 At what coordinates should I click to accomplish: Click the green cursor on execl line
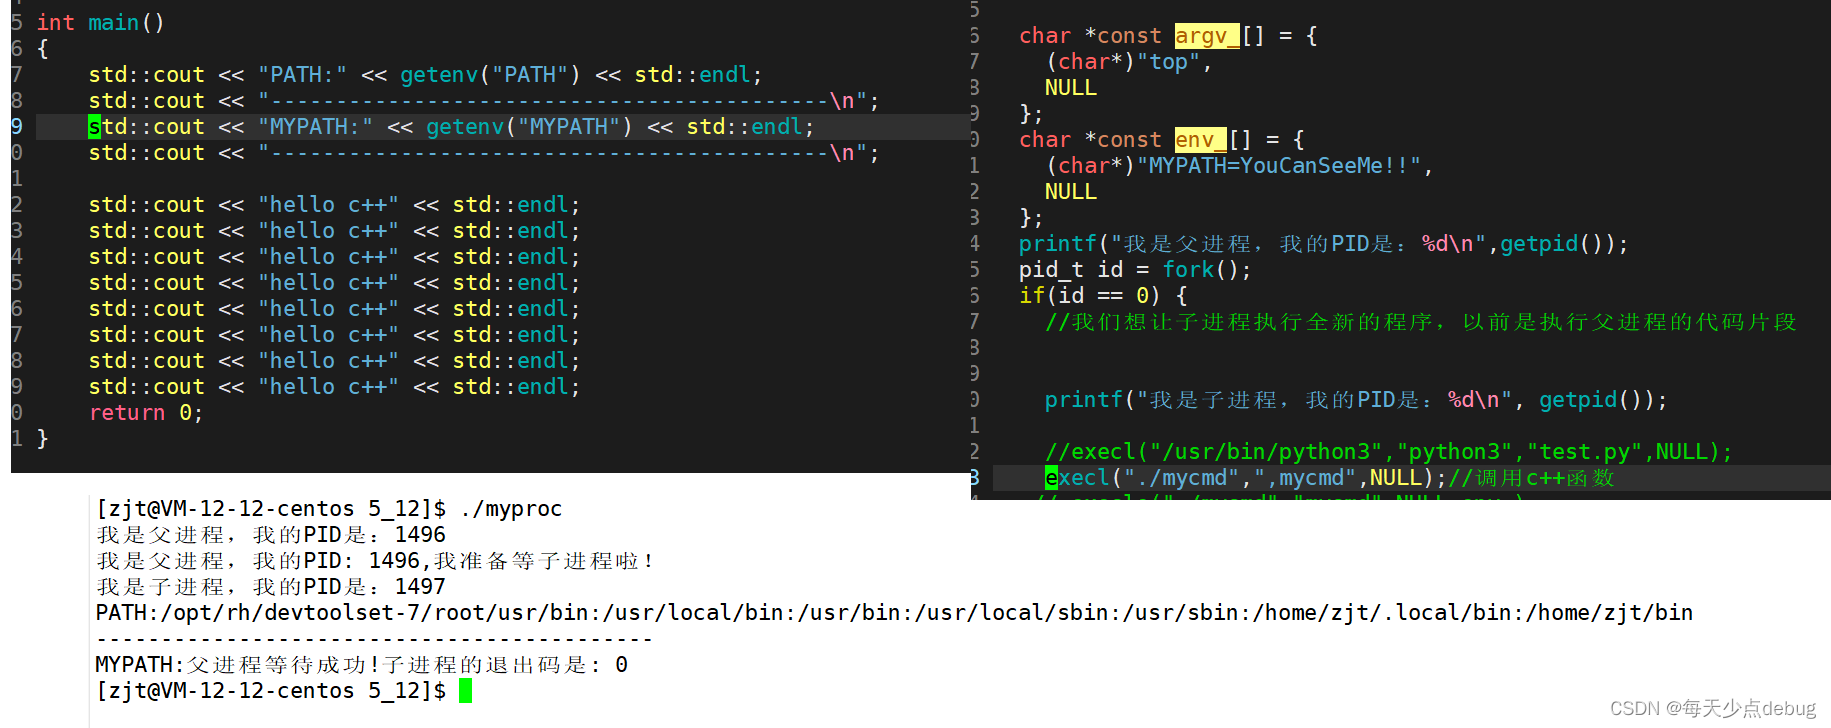(1051, 478)
